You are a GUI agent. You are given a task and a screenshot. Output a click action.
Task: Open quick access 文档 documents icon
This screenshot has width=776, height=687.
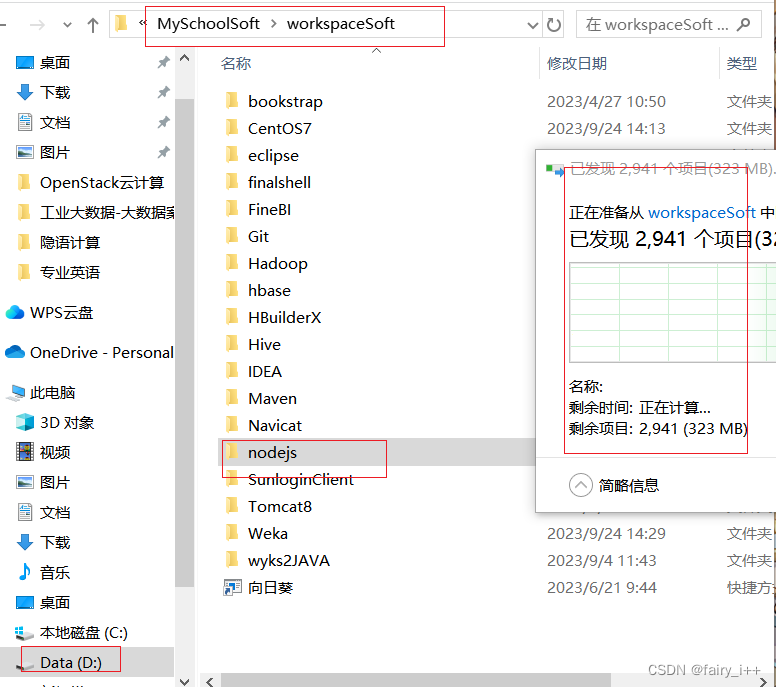(25, 122)
